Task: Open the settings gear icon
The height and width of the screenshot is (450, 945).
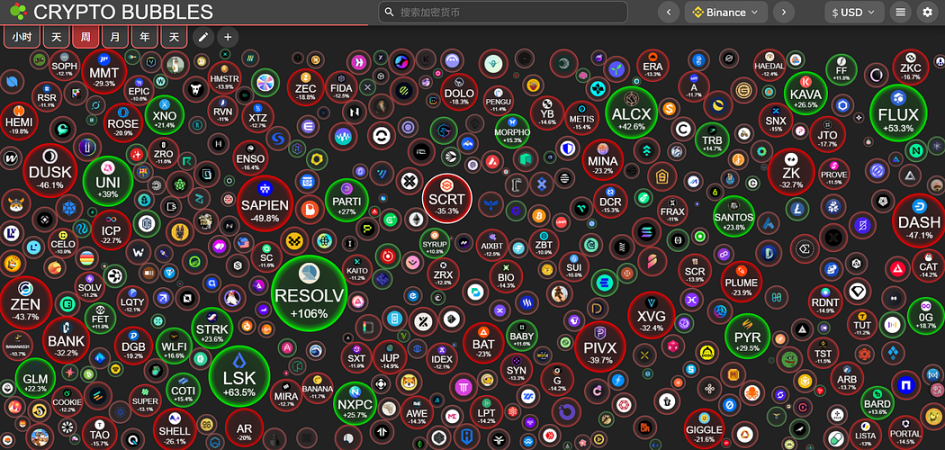Action: click(x=928, y=12)
